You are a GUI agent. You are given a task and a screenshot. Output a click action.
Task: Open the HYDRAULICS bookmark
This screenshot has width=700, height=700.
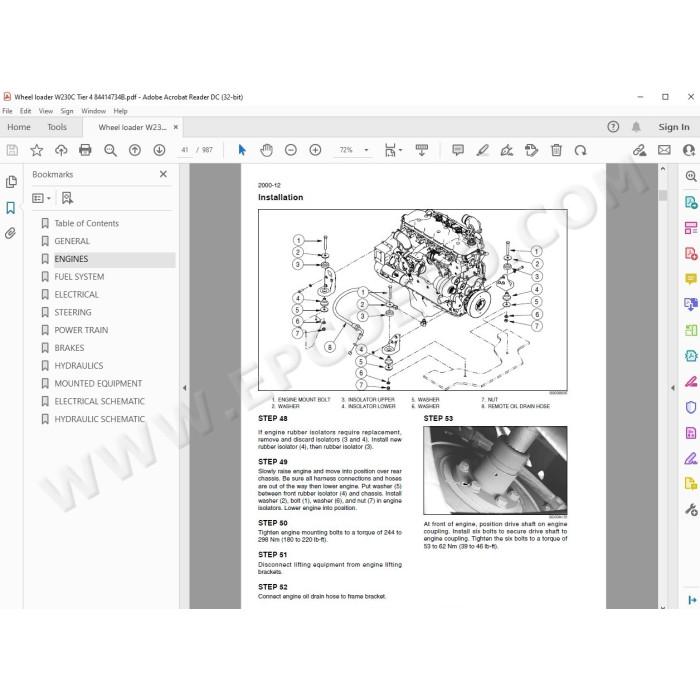(x=79, y=366)
